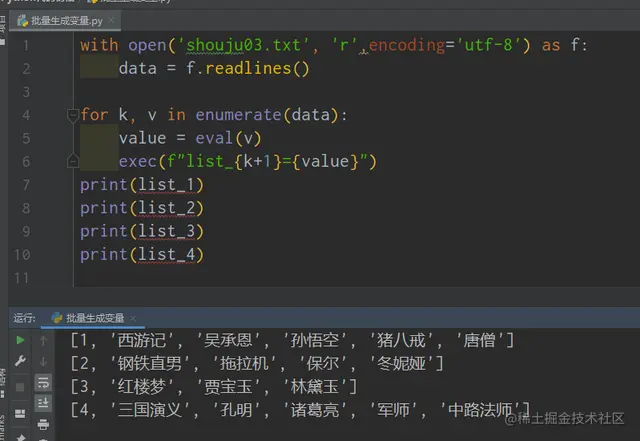Click the output '孙悟空' in console
640x441 pixels.
tap(315, 341)
